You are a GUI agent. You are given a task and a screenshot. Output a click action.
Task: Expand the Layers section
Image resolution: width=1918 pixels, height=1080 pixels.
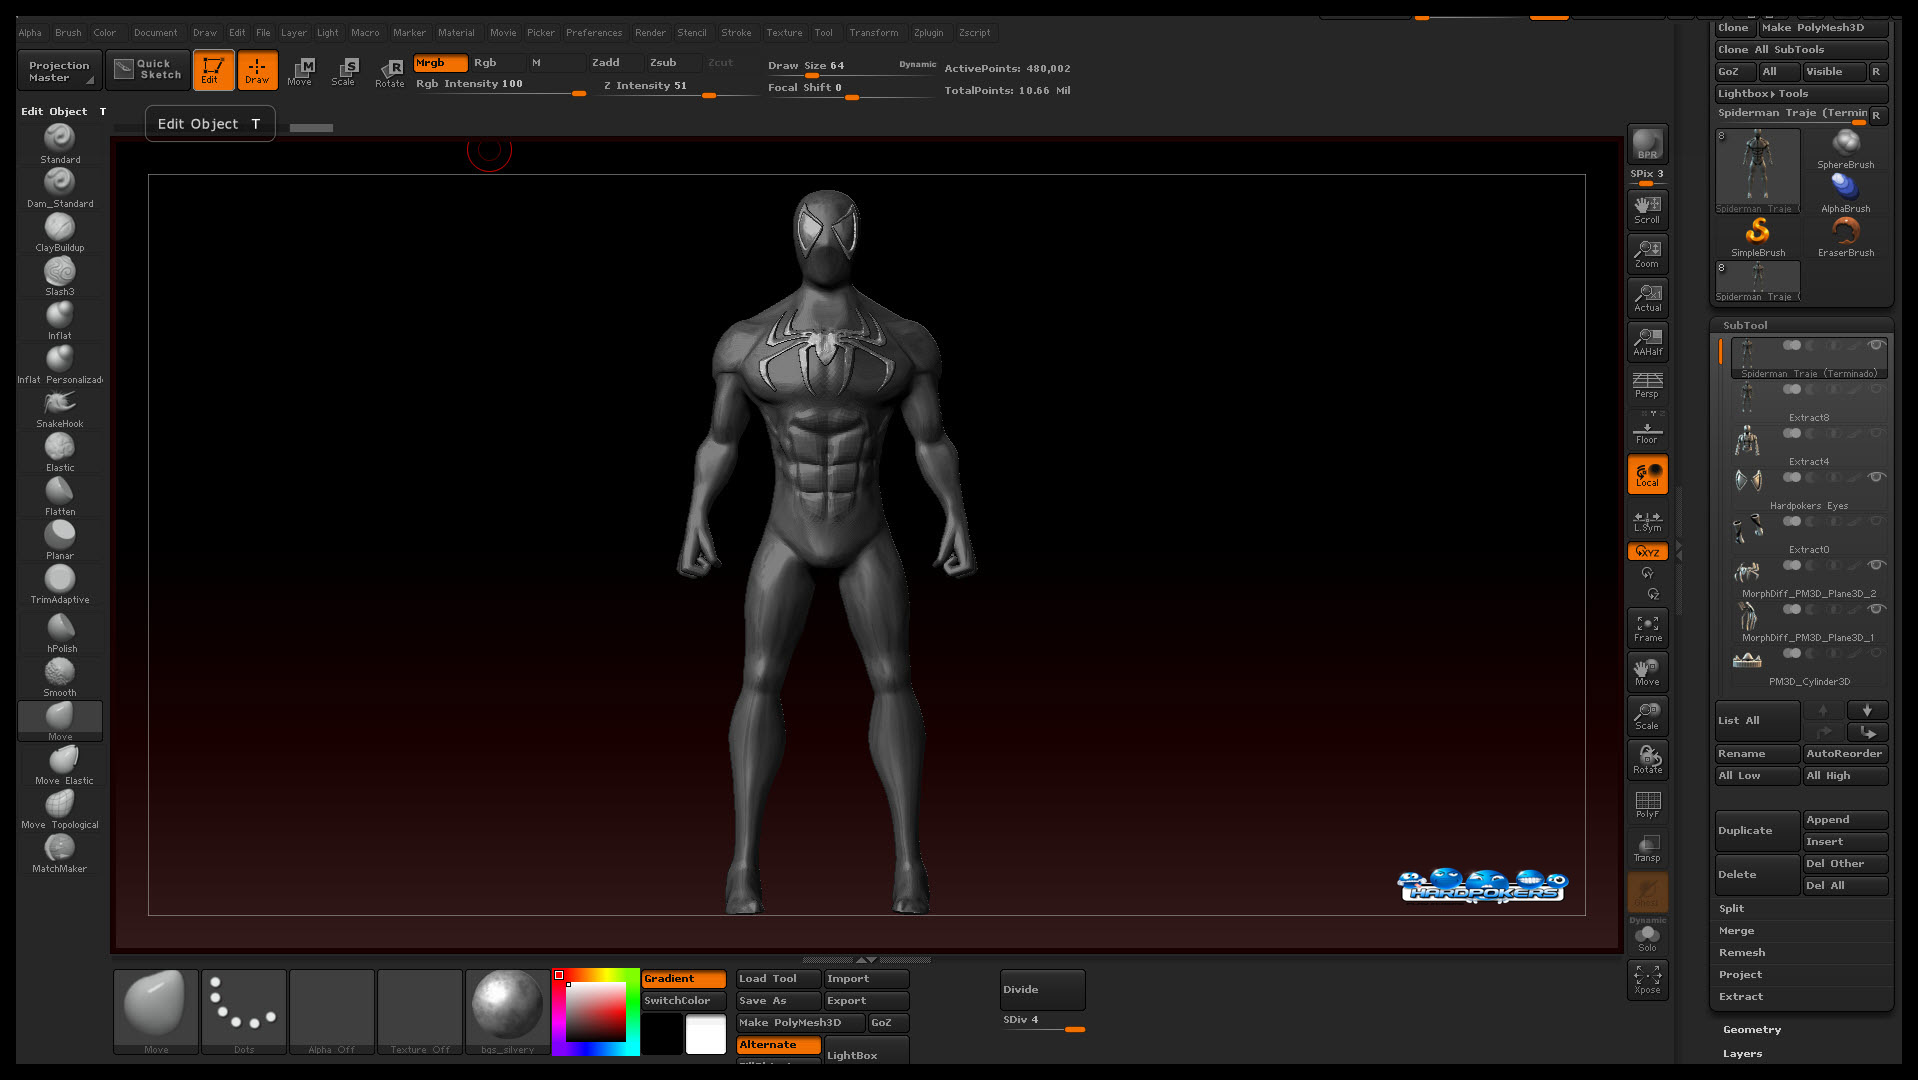click(1742, 1053)
